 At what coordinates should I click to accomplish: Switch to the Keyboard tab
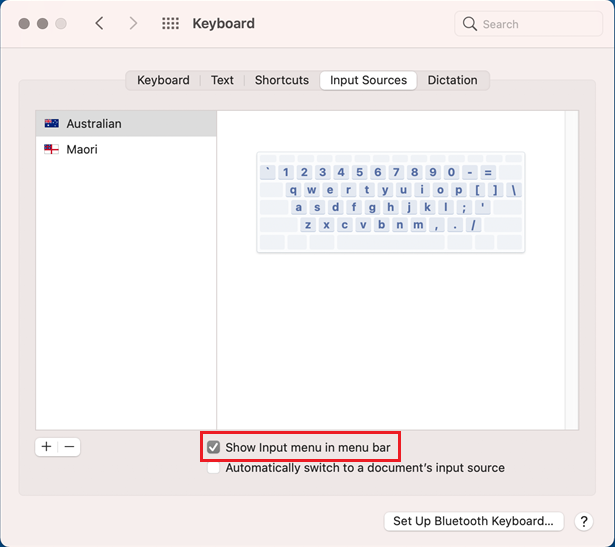[x=163, y=80]
